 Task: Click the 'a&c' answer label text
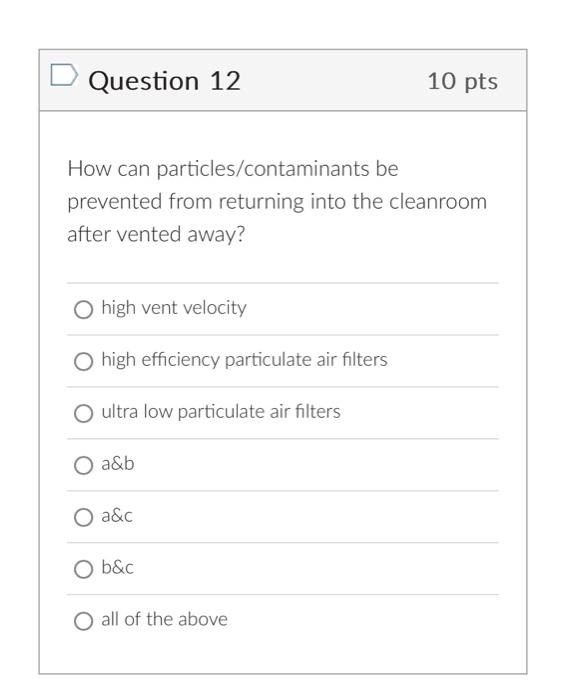117,516
